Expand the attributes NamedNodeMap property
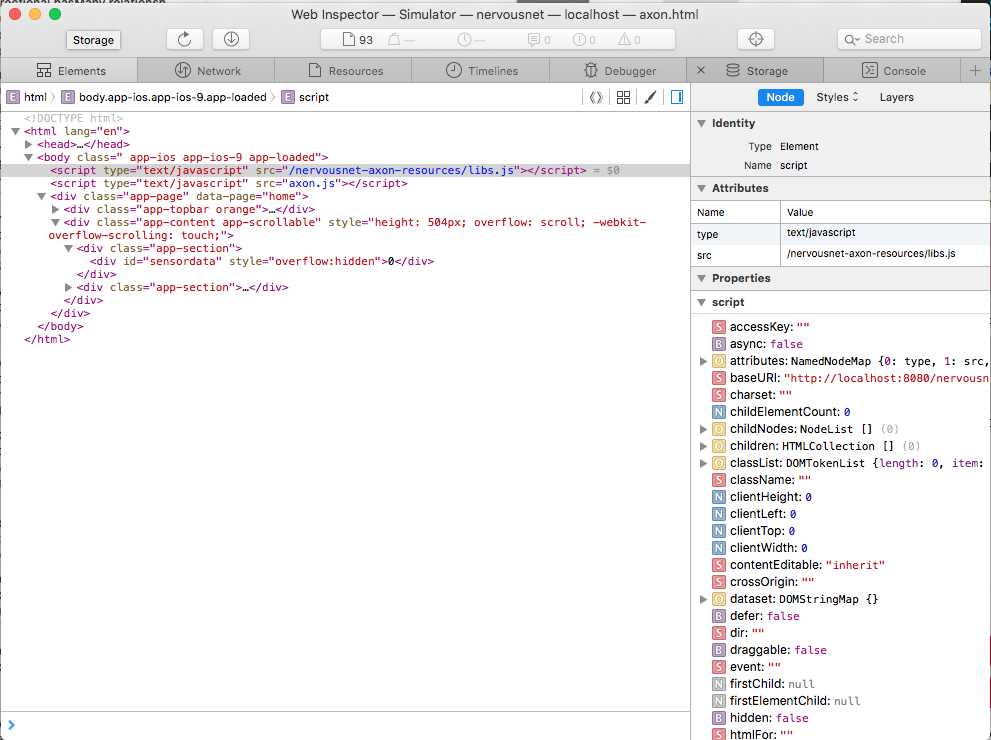991x740 pixels. [703, 361]
